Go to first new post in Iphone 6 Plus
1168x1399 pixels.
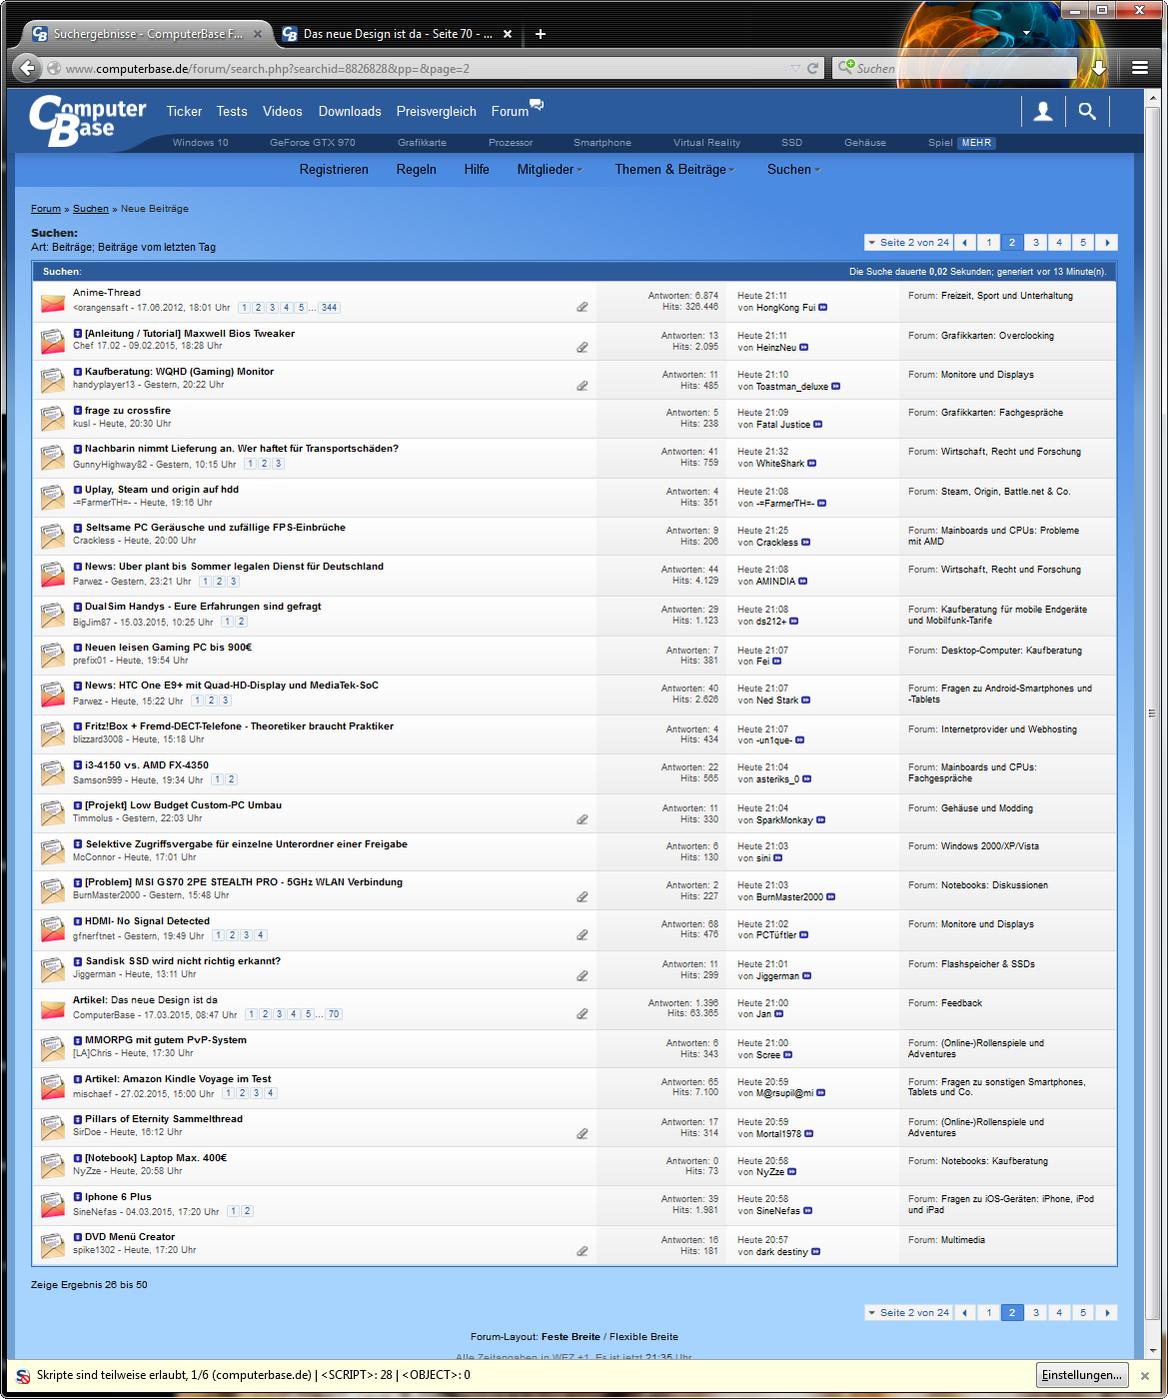point(78,1197)
